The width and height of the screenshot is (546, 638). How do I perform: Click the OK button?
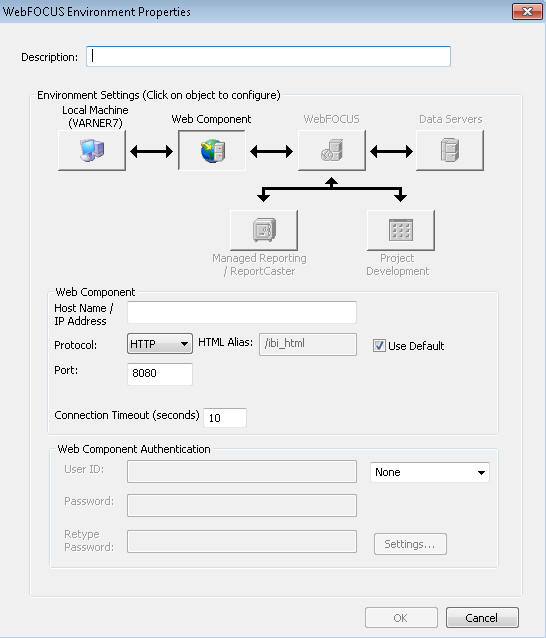401,618
